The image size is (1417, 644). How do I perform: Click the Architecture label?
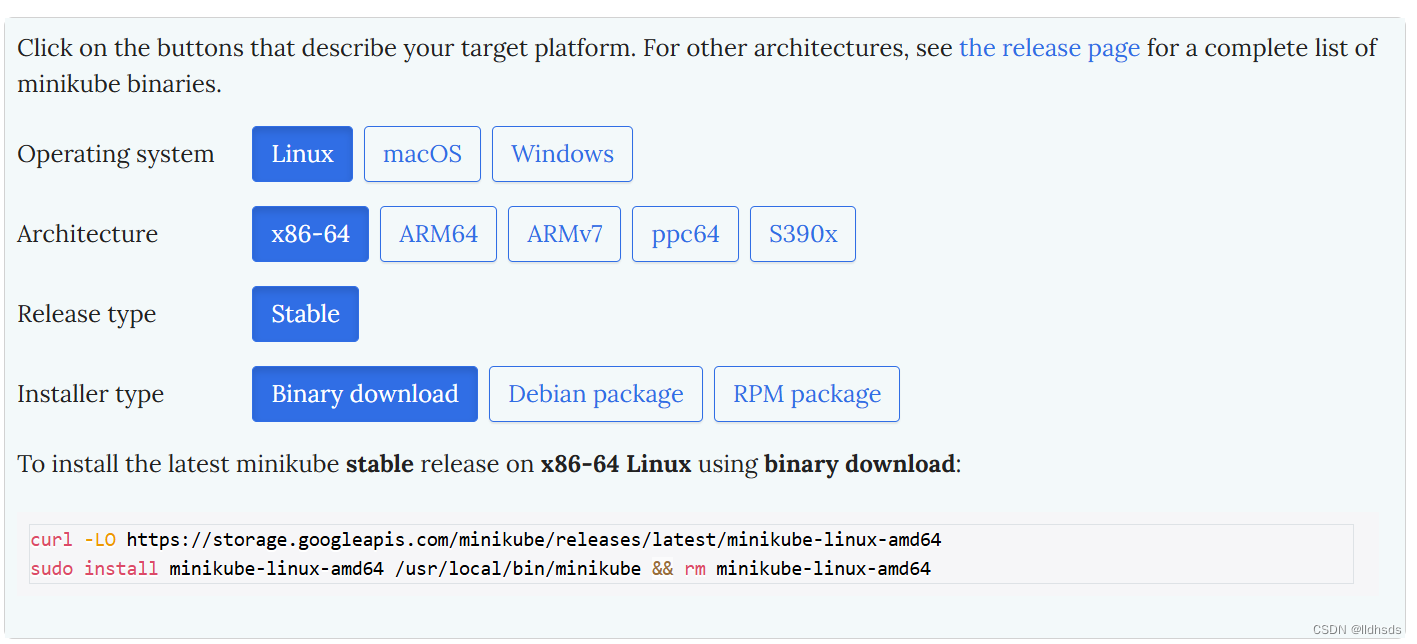point(88,234)
